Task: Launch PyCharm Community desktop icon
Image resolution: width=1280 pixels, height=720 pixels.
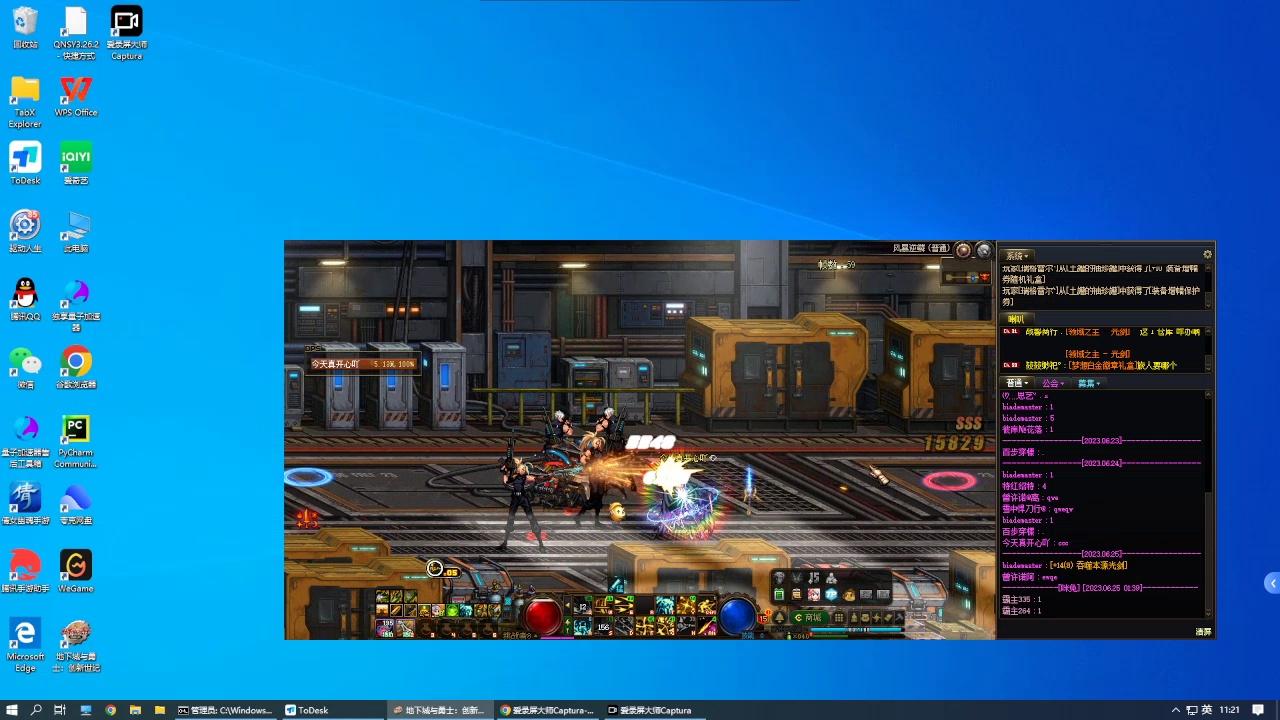Action: point(76,442)
